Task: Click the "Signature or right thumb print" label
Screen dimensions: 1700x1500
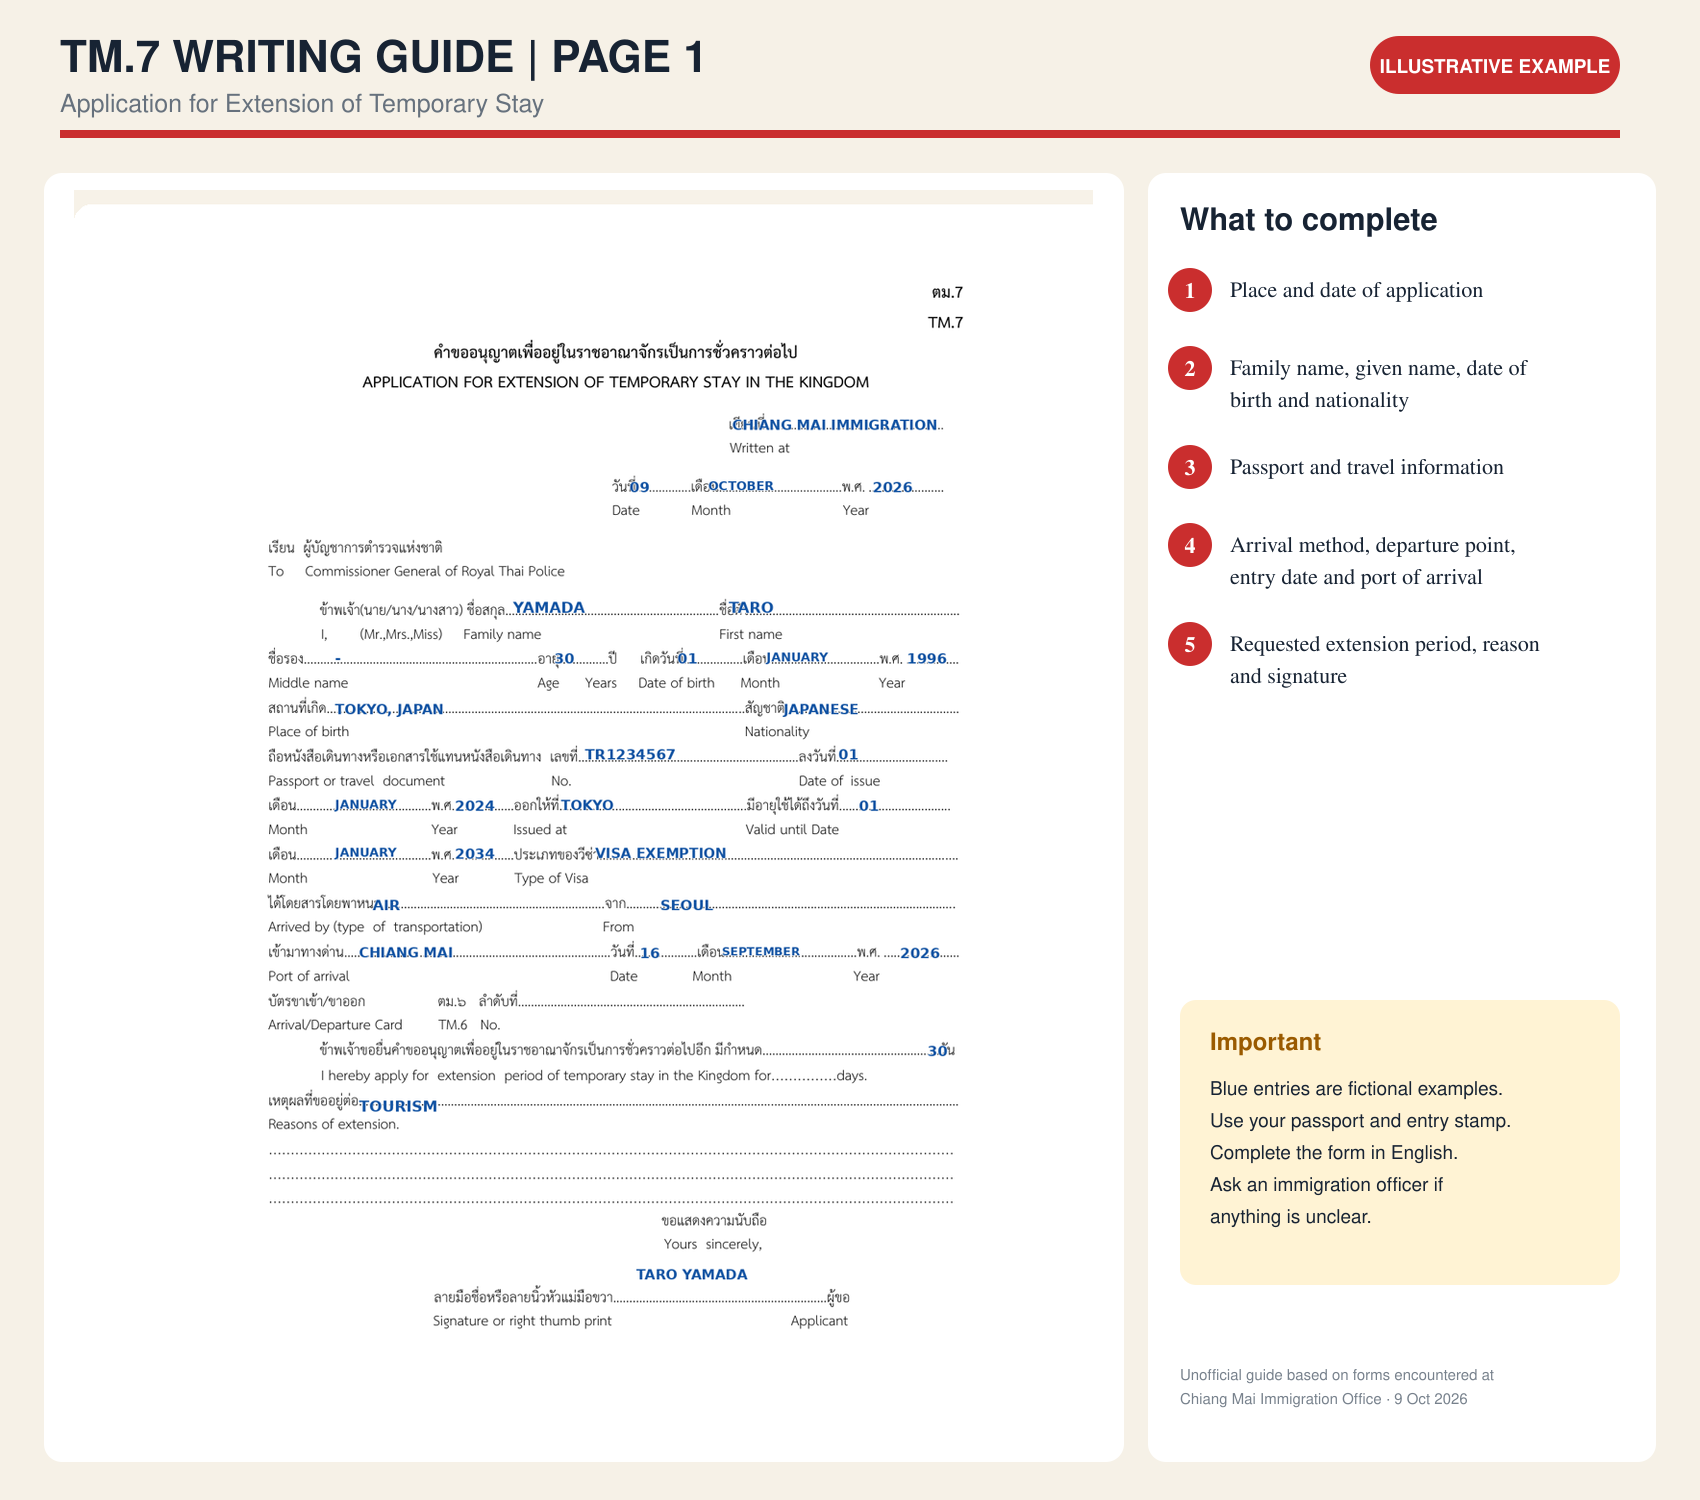Action: coord(522,1321)
